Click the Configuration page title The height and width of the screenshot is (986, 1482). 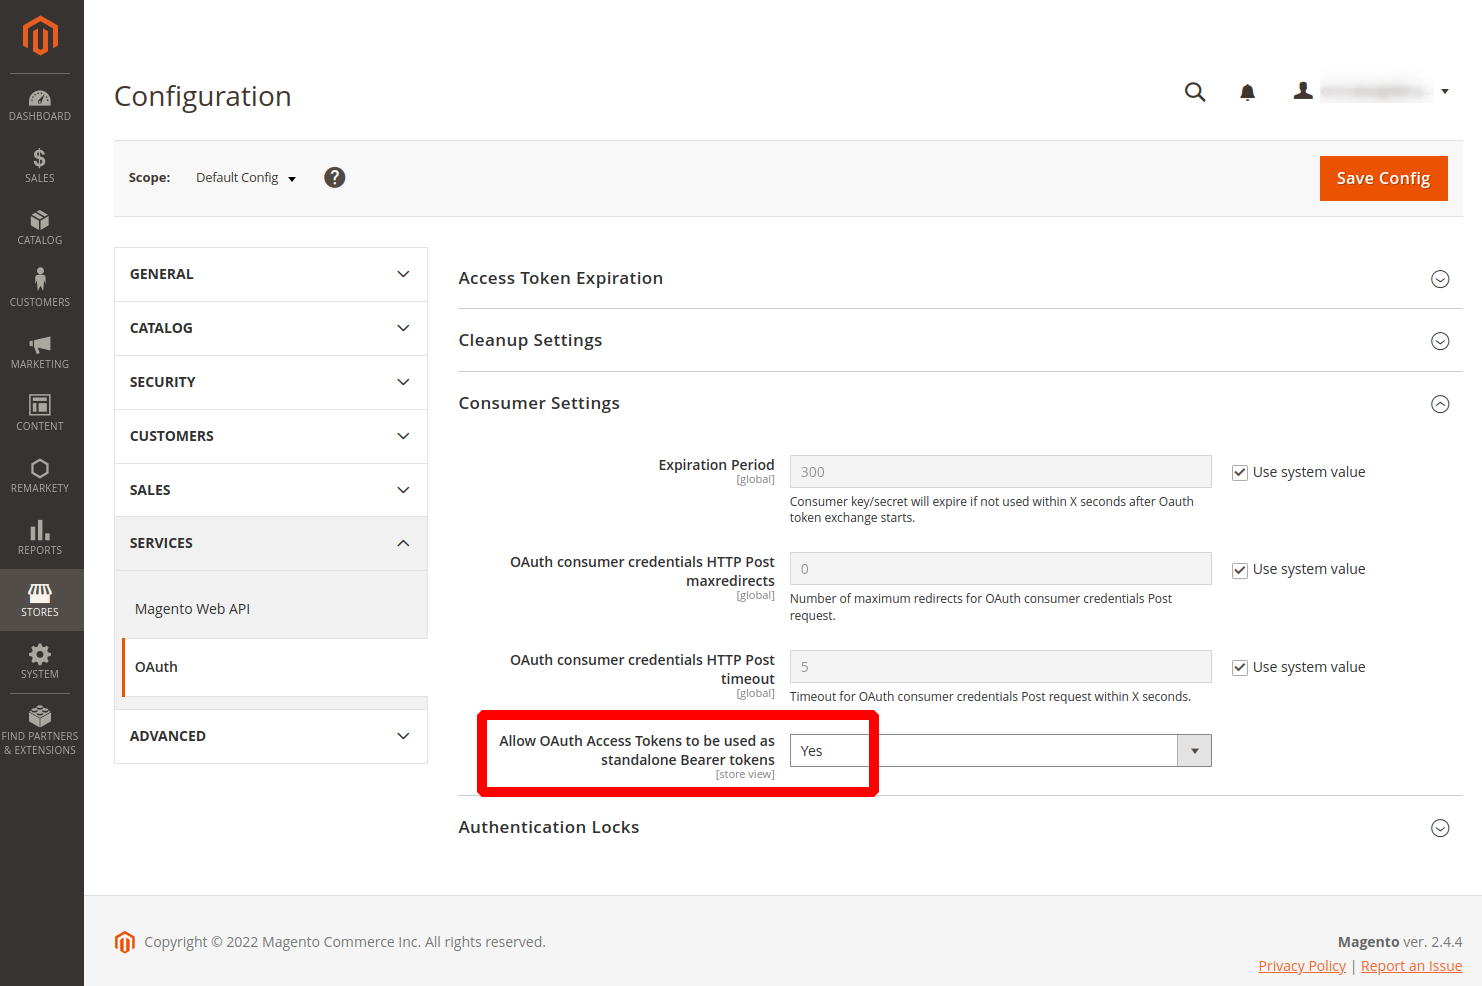[203, 96]
